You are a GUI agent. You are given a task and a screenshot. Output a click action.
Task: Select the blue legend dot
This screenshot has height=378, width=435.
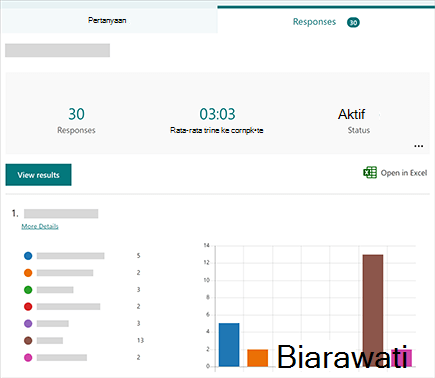point(28,256)
